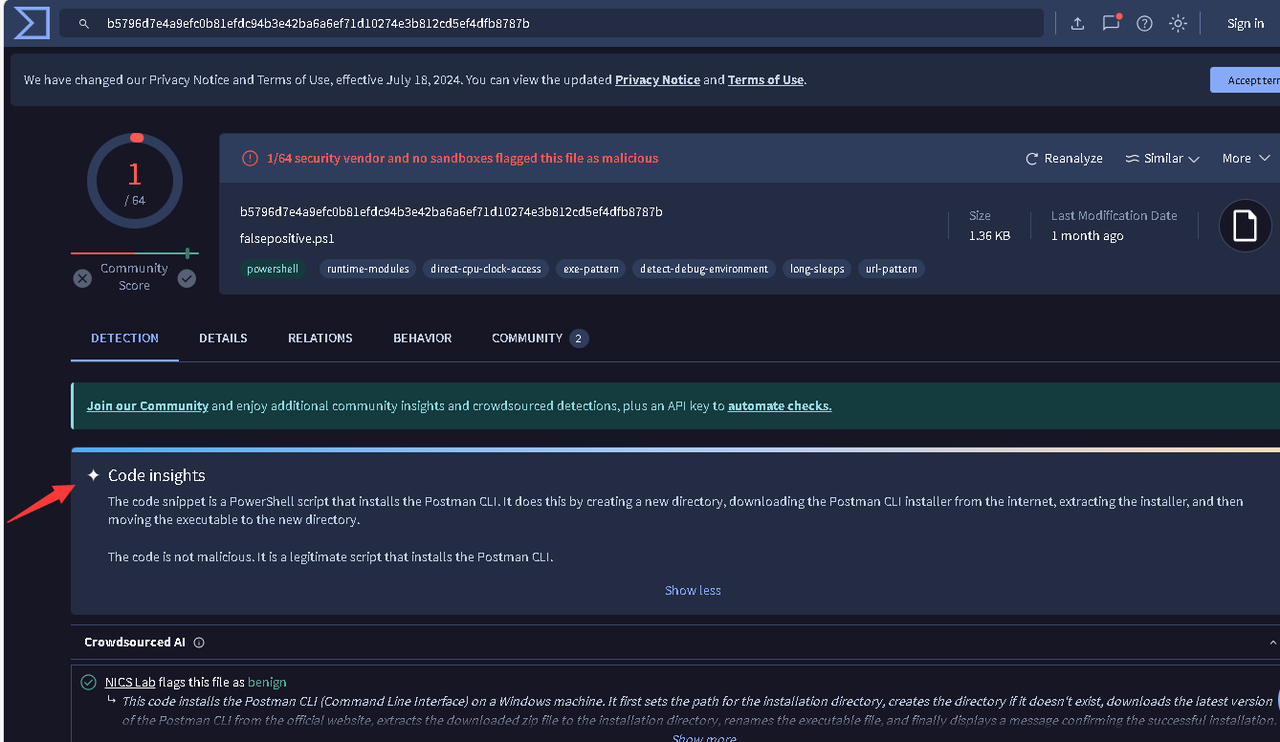The height and width of the screenshot is (742, 1280).
Task: Toggle the light/dark theme sun icon
Action: tap(1177, 22)
